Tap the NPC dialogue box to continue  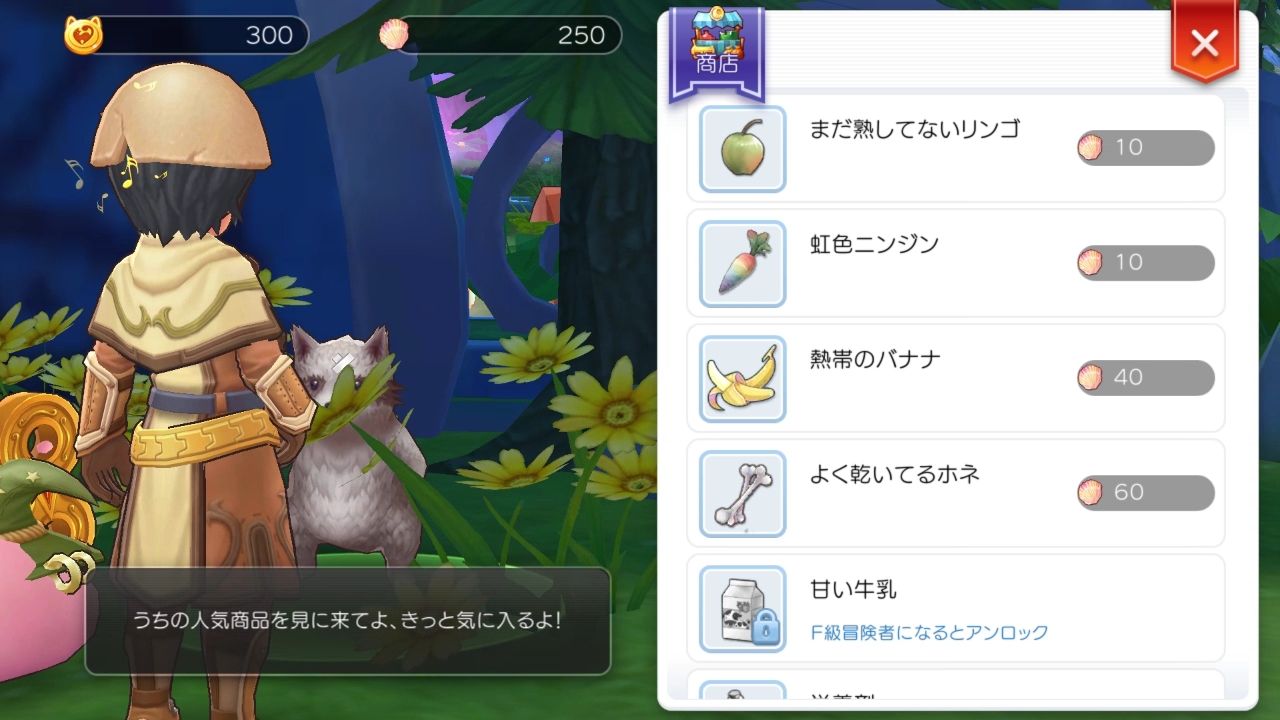[347, 621]
